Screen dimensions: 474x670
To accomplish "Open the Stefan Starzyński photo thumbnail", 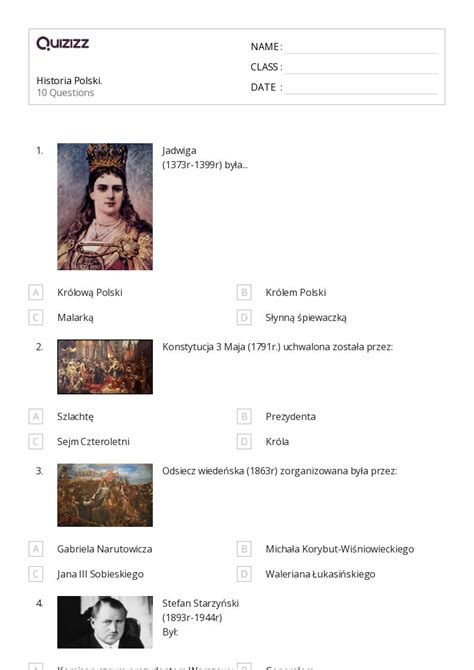I will (105, 622).
